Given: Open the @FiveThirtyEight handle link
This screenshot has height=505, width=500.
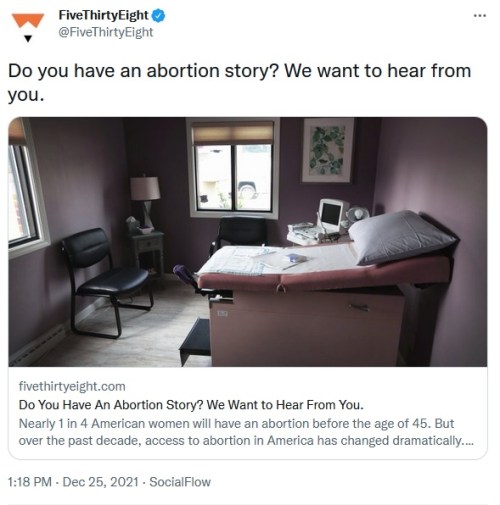Looking at the screenshot, I should 106,32.
